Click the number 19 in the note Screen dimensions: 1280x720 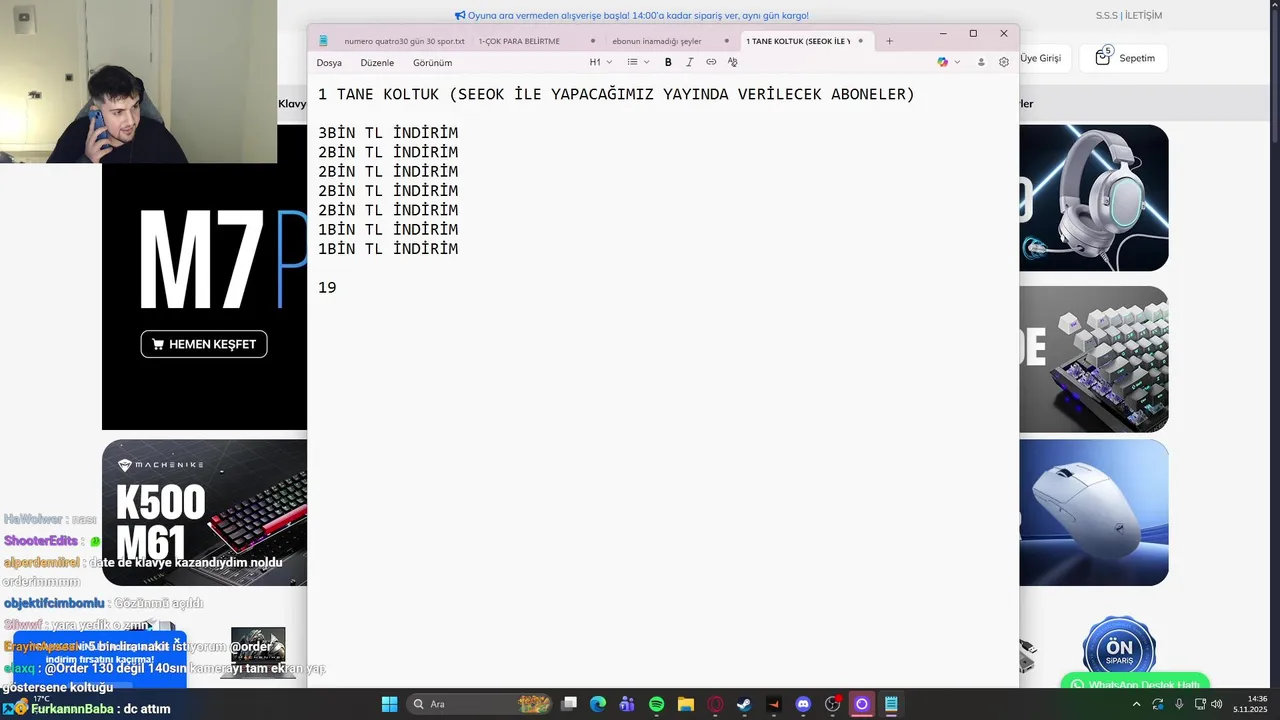[x=327, y=288]
